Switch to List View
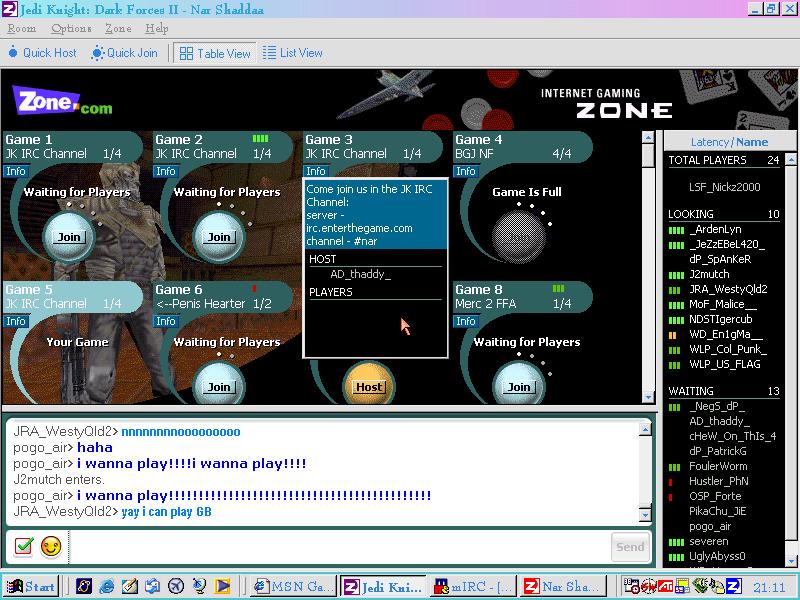800x600 pixels. tap(292, 53)
